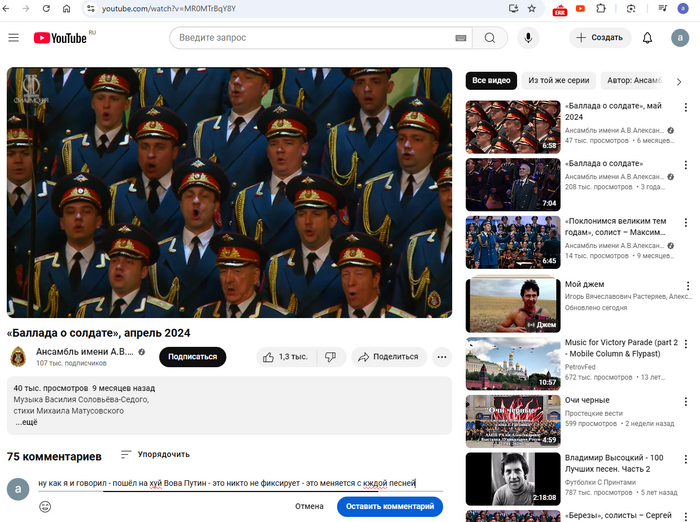Reload the page with the refresh icon

coord(46,8)
